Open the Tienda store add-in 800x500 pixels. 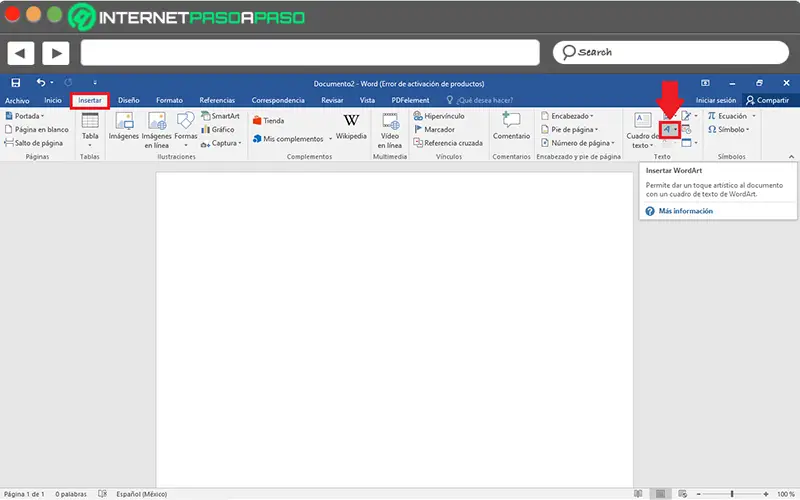pos(268,121)
